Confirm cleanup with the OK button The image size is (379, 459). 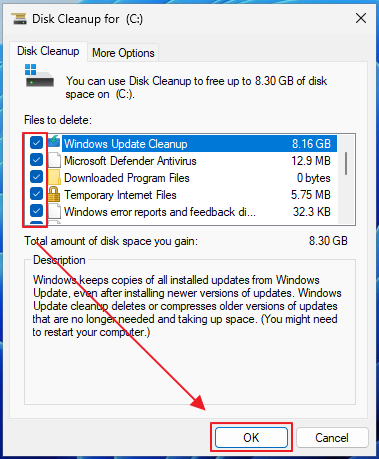(x=251, y=437)
